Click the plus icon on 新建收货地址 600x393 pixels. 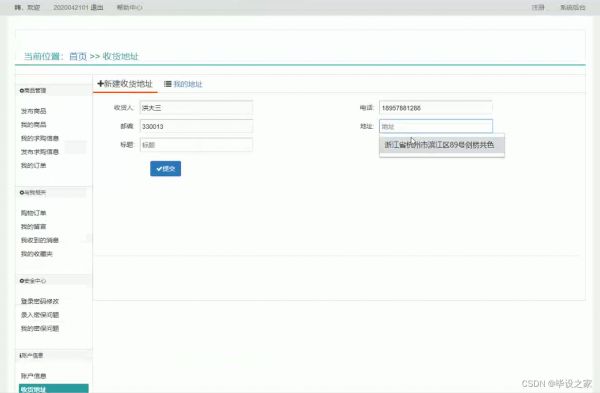pyautogui.click(x=100, y=83)
